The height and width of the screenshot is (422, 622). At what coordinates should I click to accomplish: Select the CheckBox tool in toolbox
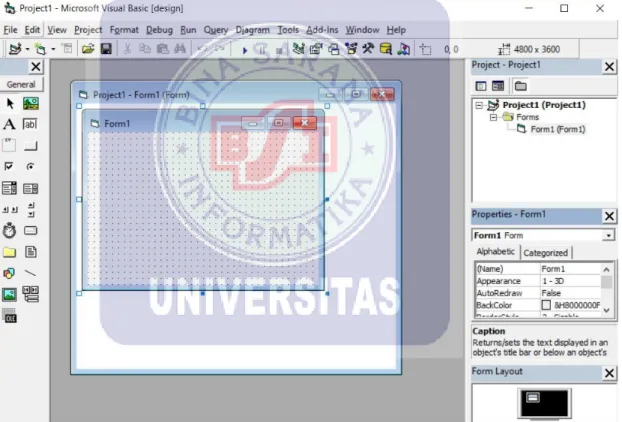(9, 167)
